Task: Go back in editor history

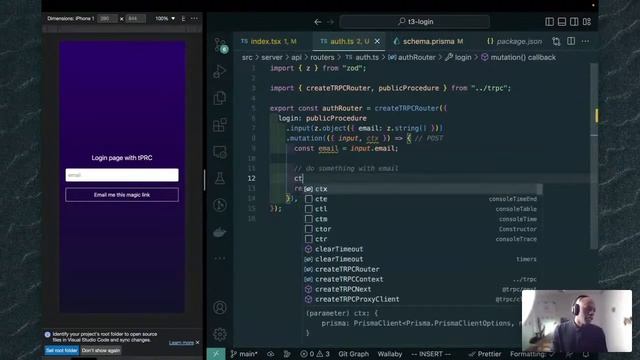Action: click(318, 22)
